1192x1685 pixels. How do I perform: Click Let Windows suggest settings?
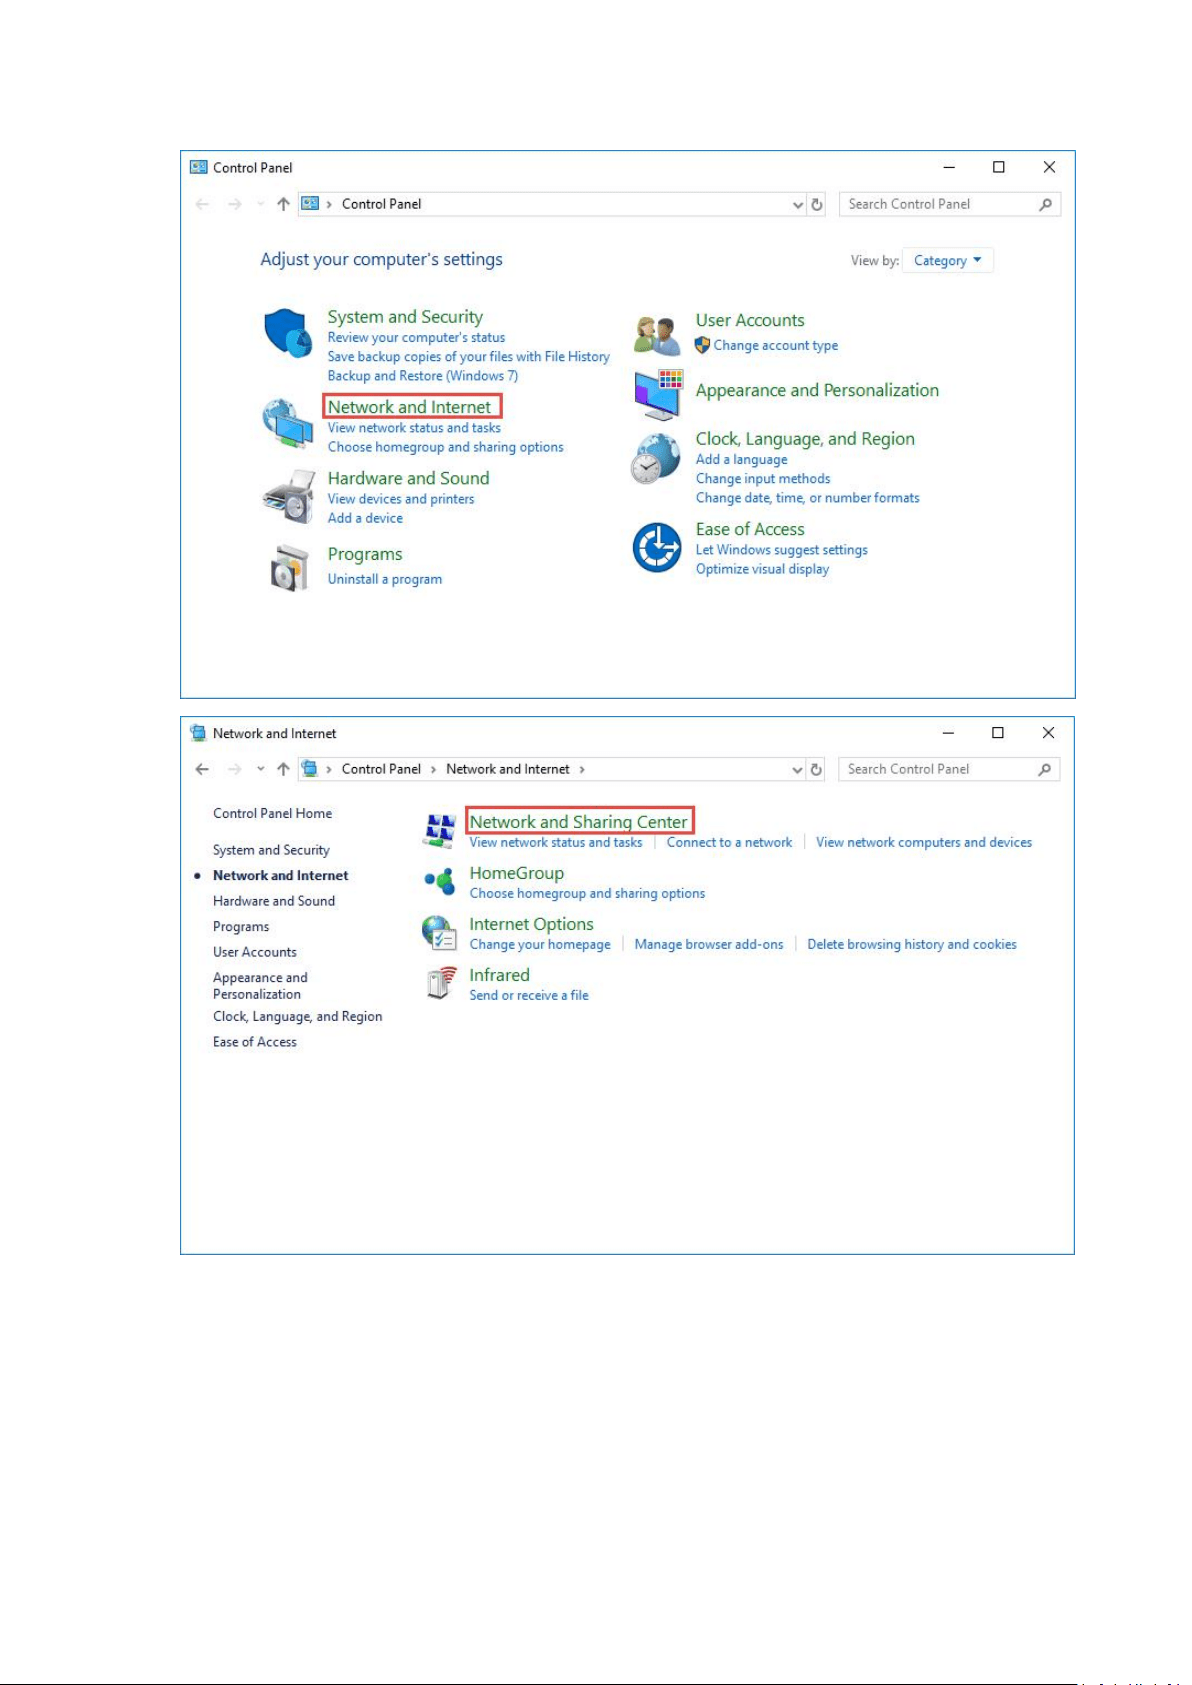coord(782,550)
